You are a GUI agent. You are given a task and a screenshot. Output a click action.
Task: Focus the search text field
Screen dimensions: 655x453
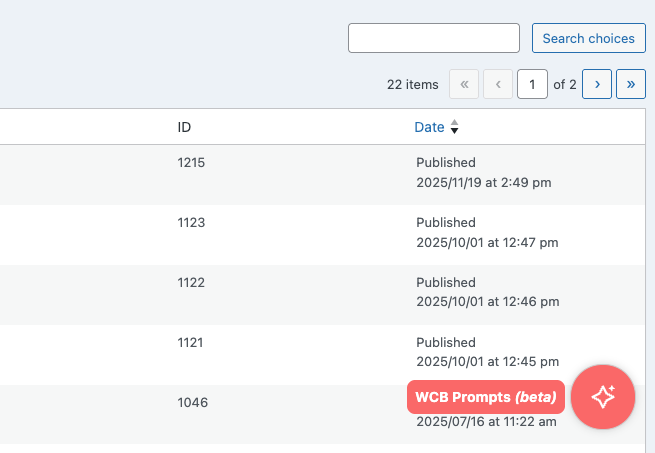pos(433,39)
